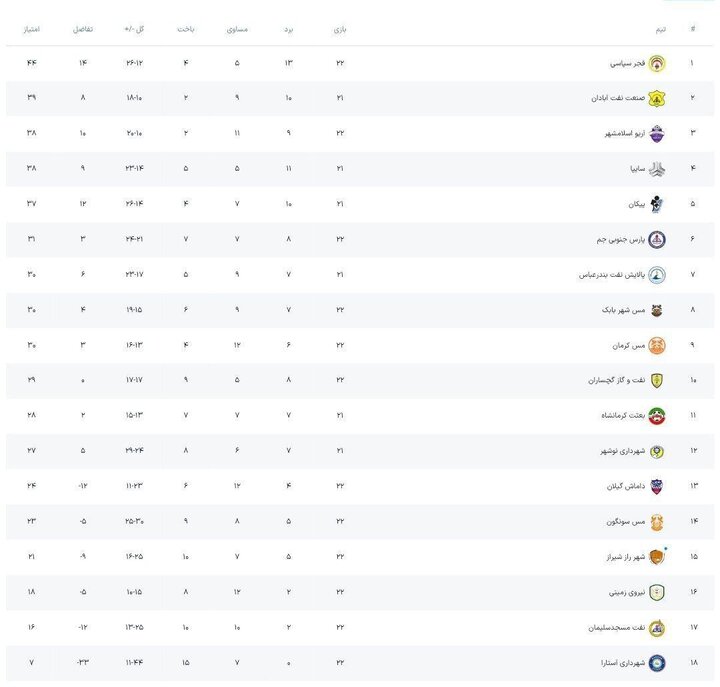
Task: Click the Naft Masjed Soleyman logo
Action: pos(656,627)
